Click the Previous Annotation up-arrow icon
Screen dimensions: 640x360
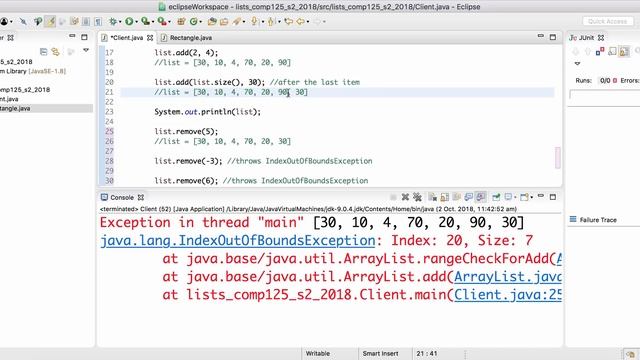271,21
